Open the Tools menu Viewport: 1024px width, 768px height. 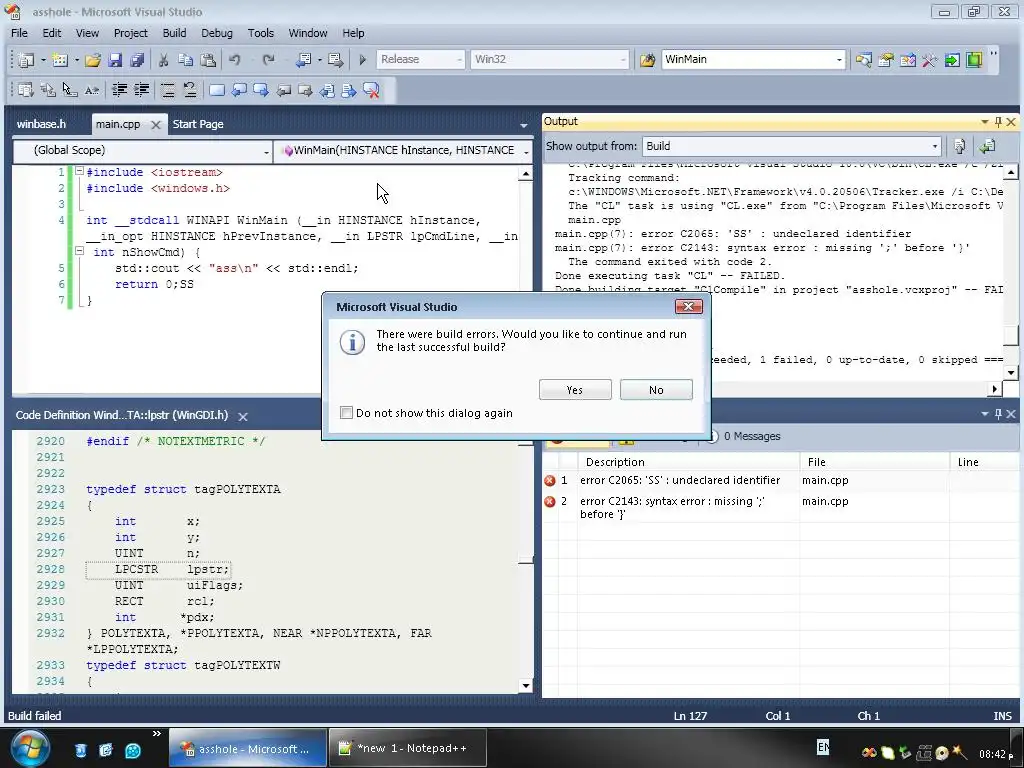click(x=261, y=33)
